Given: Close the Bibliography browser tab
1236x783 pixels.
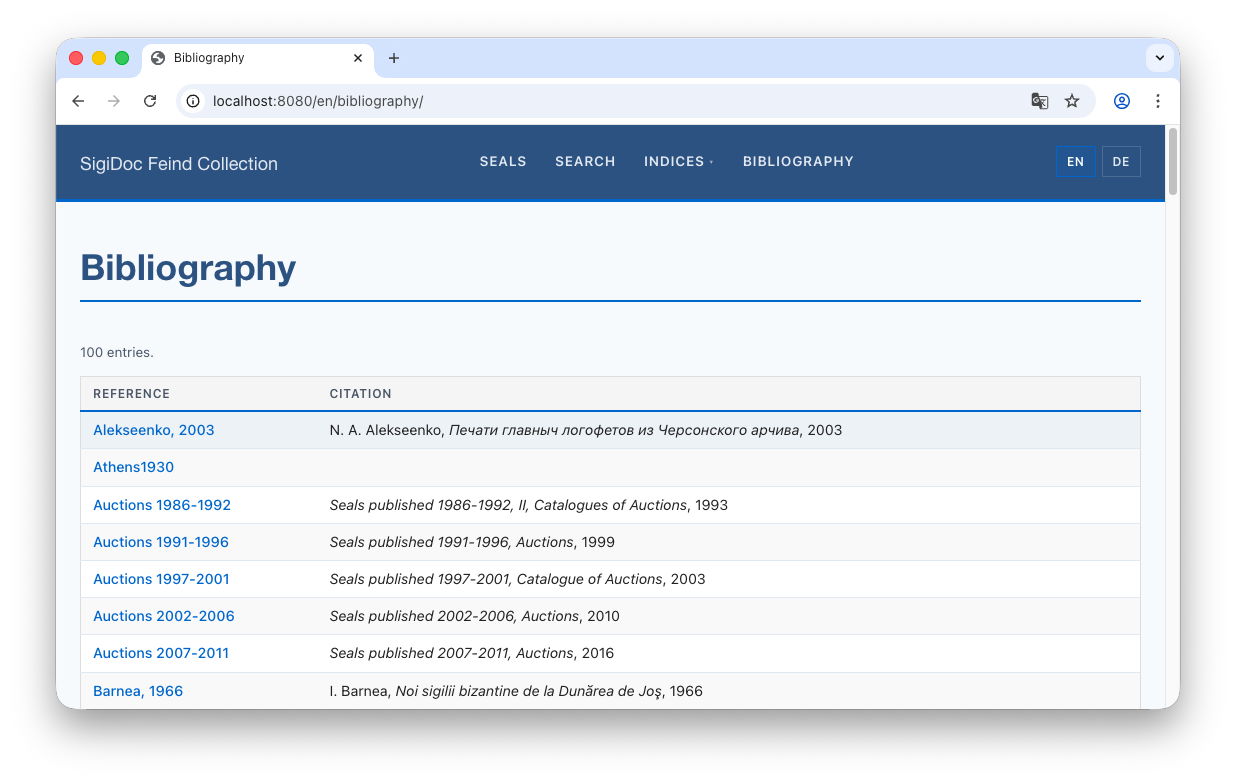Looking at the screenshot, I should pos(358,58).
